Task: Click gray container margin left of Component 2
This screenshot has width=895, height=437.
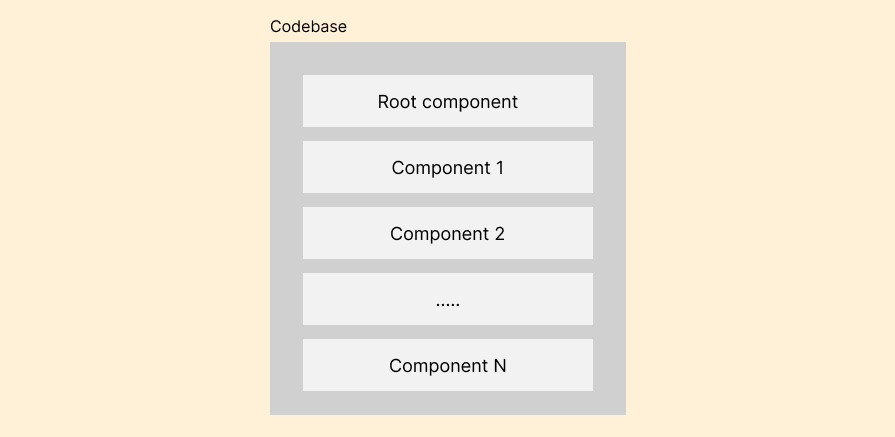Action: pyautogui.click(x=287, y=233)
